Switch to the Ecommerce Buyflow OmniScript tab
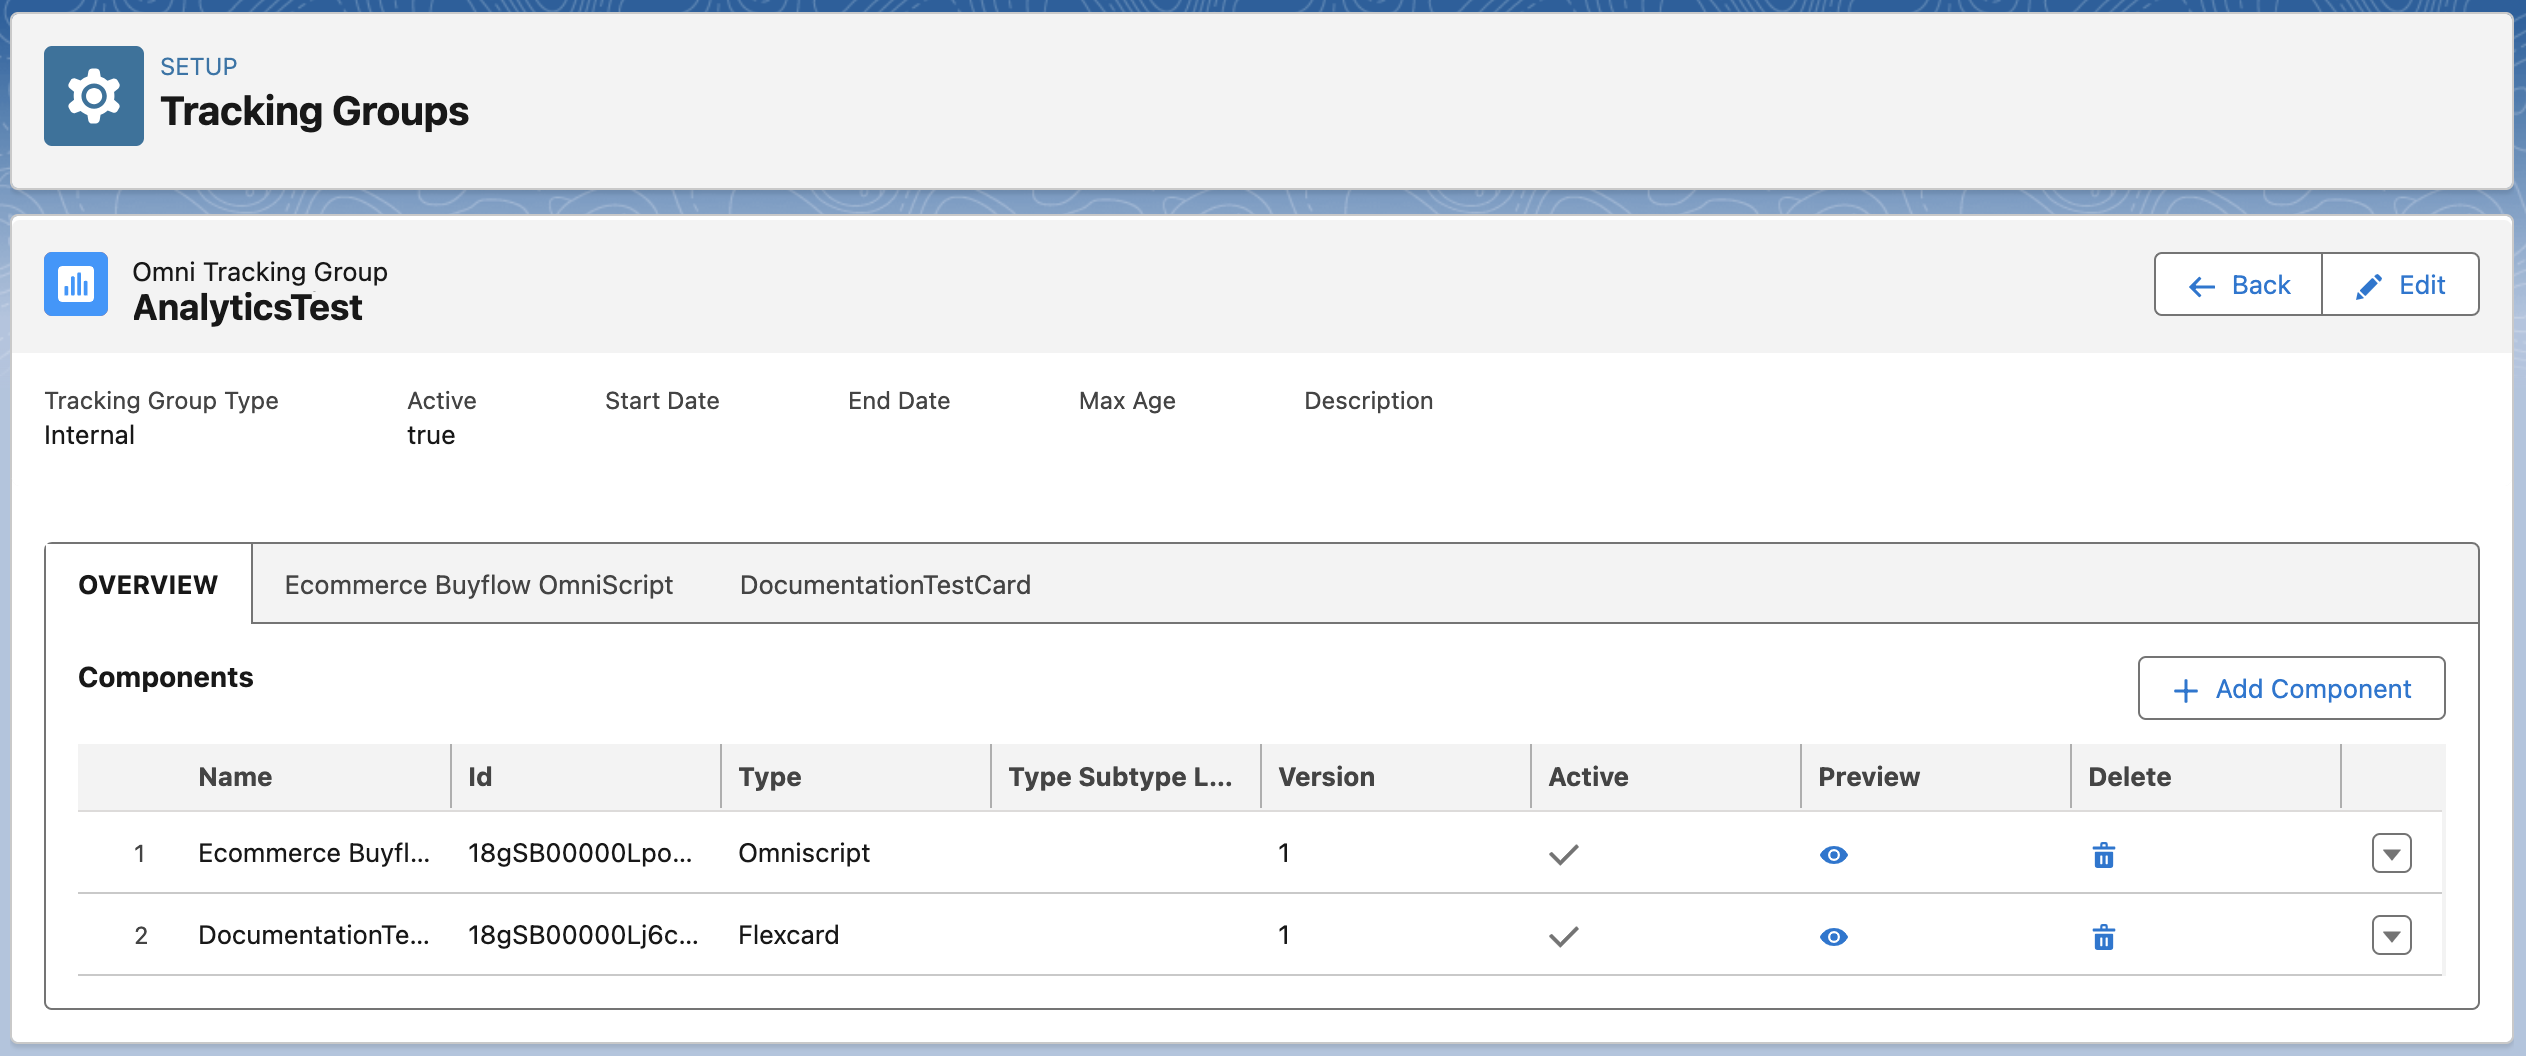Viewport: 2526px width, 1056px height. pos(480,584)
